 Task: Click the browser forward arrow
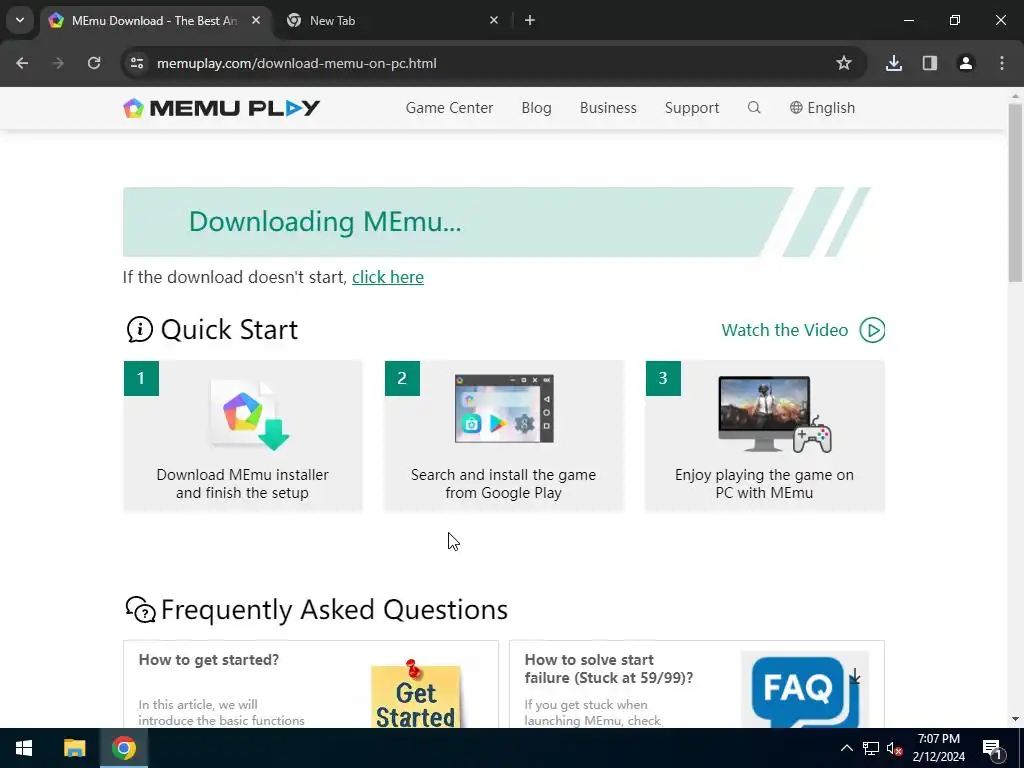[x=58, y=63]
